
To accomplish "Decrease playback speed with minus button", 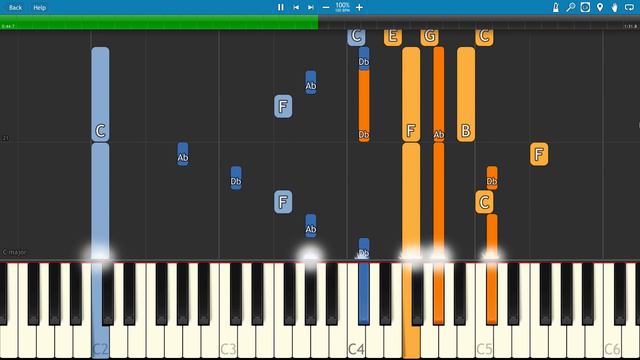I will pyautogui.click(x=326, y=7).
